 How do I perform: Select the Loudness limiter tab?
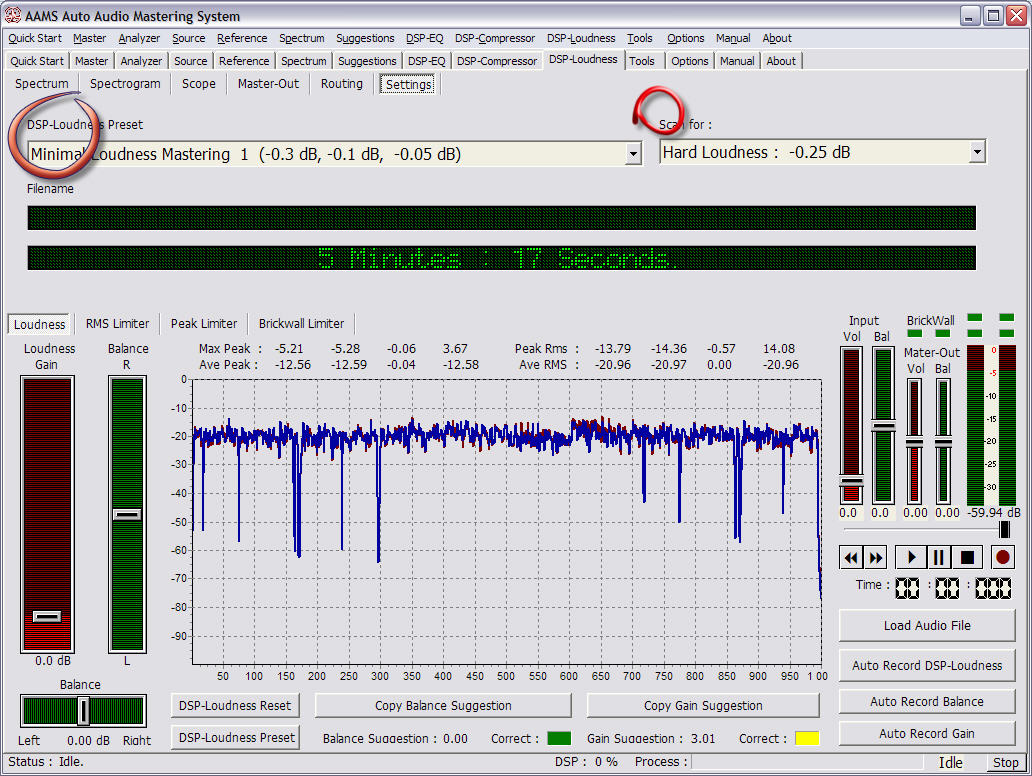39,324
